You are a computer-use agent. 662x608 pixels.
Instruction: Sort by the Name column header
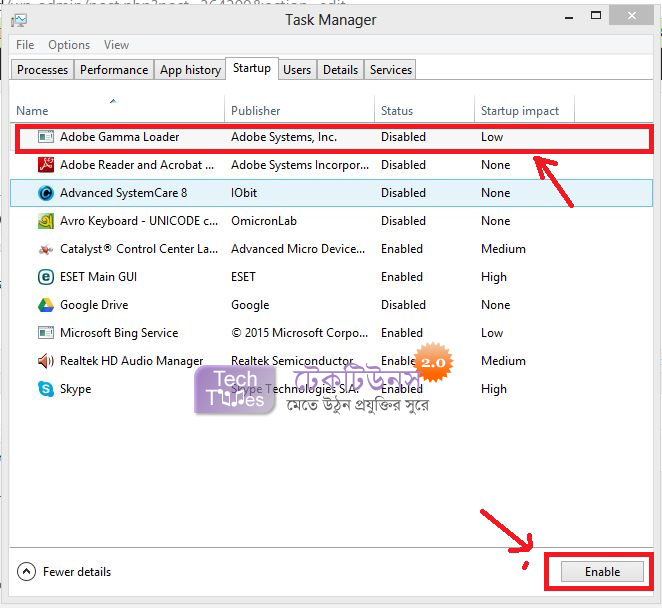pyautogui.click(x=117, y=111)
